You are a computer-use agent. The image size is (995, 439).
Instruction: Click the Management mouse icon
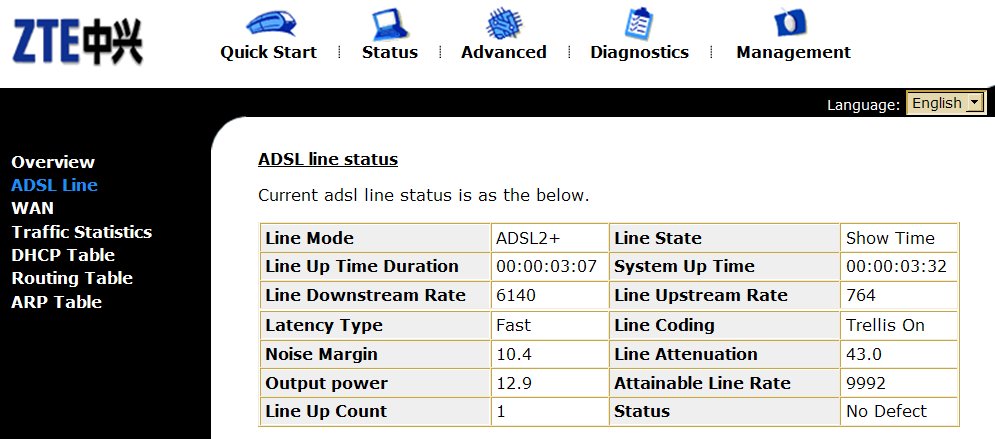(792, 22)
